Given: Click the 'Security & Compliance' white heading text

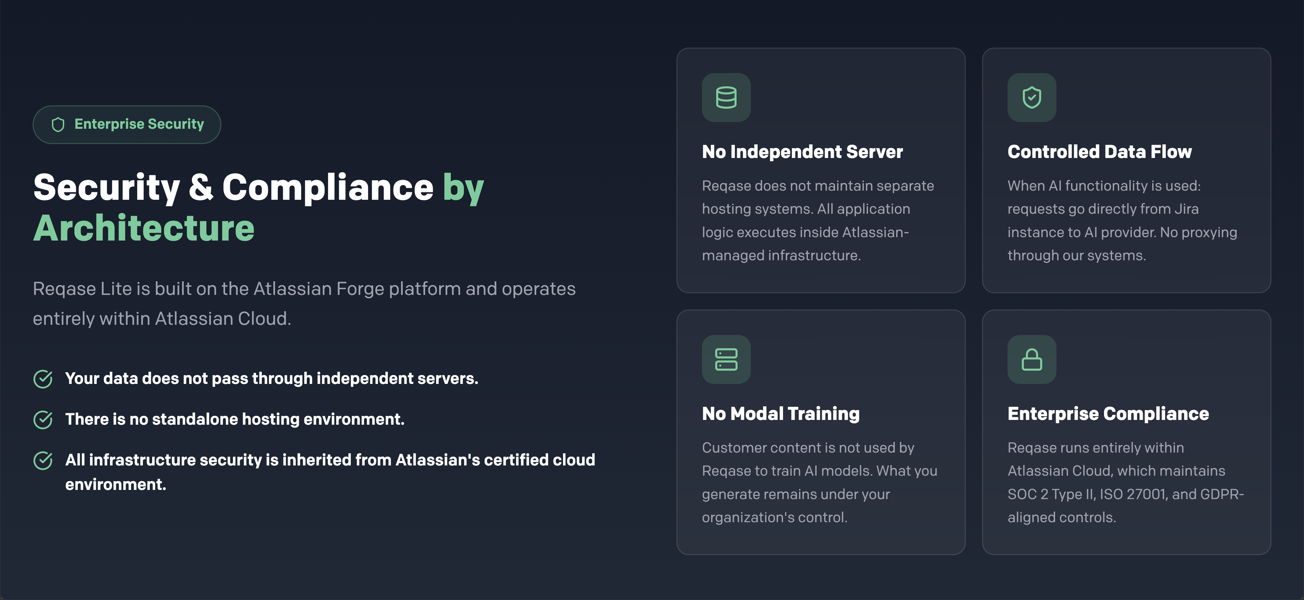Looking at the screenshot, I should [x=233, y=188].
